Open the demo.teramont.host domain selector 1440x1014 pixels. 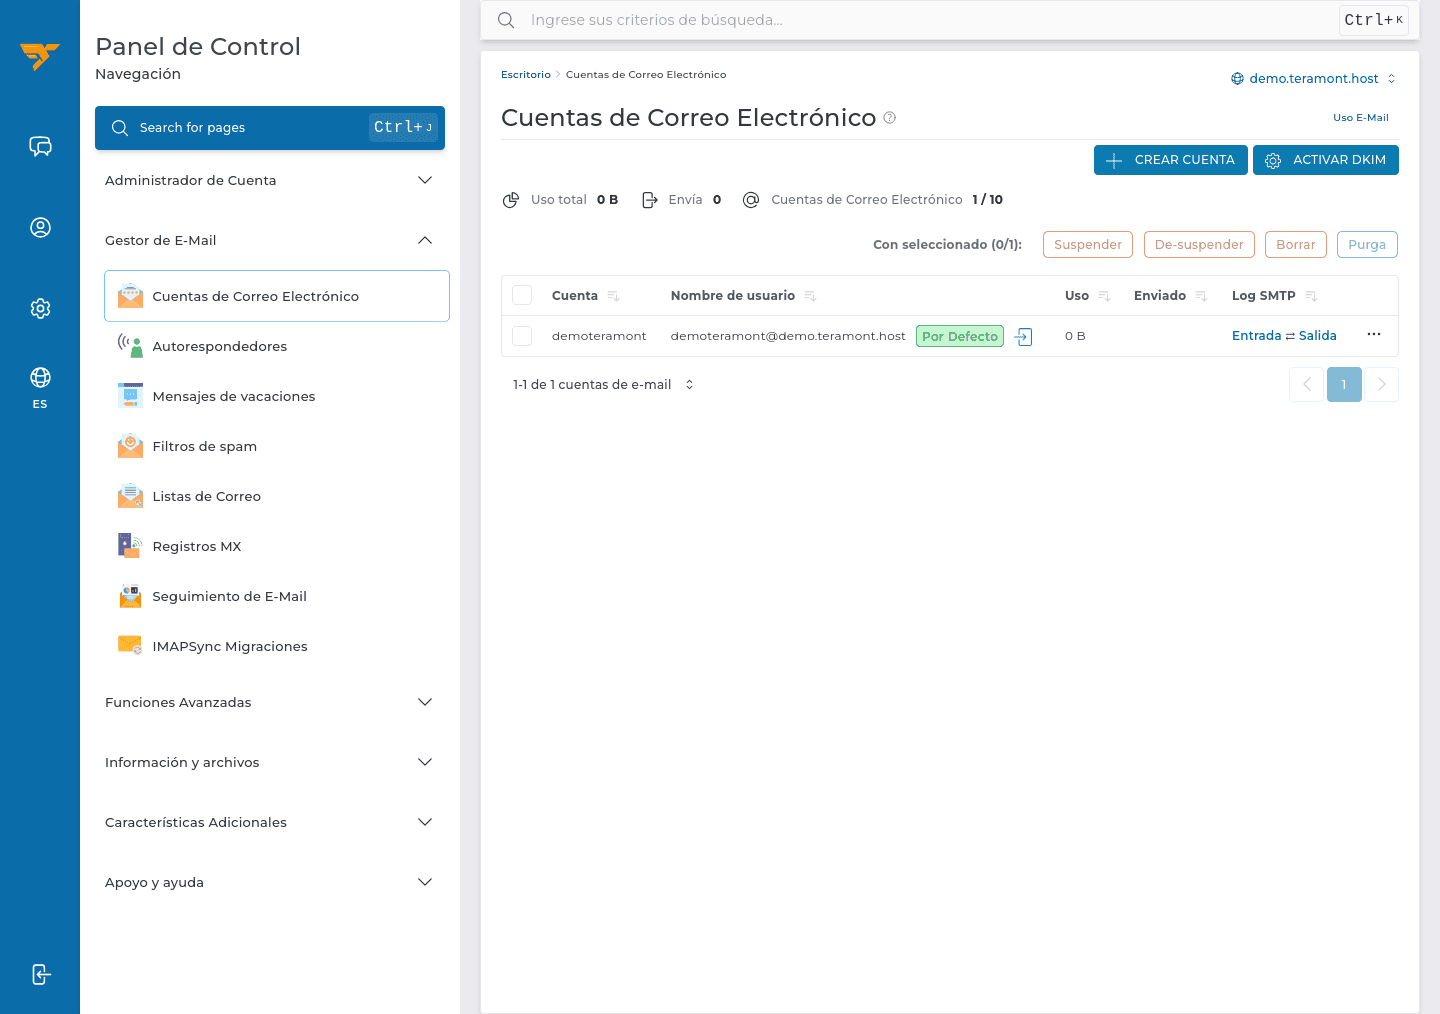[x=1313, y=78]
